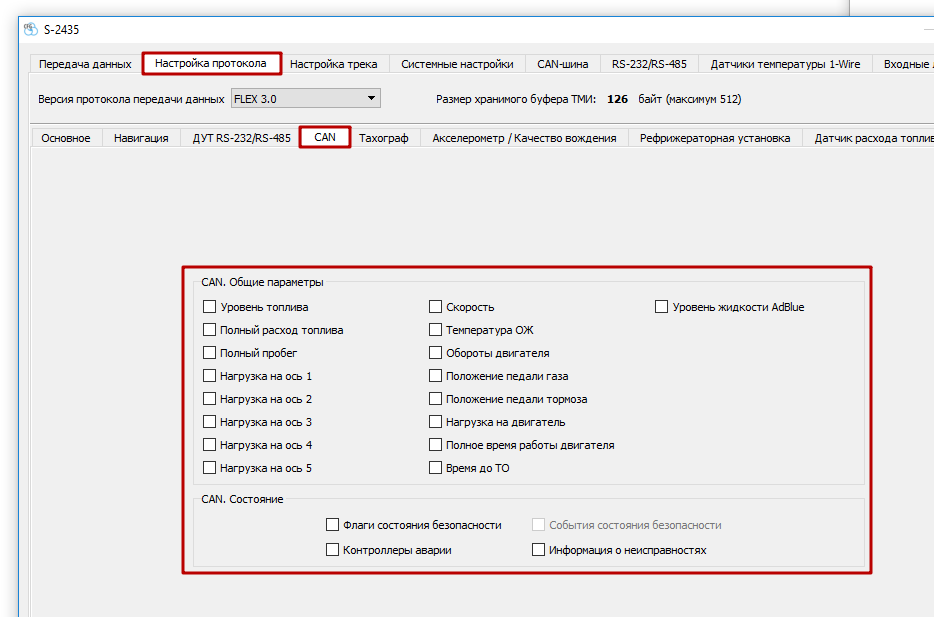This screenshot has height=617, width=934.
Task: Tick the Полный расход топлива checkbox
Action: (210, 330)
